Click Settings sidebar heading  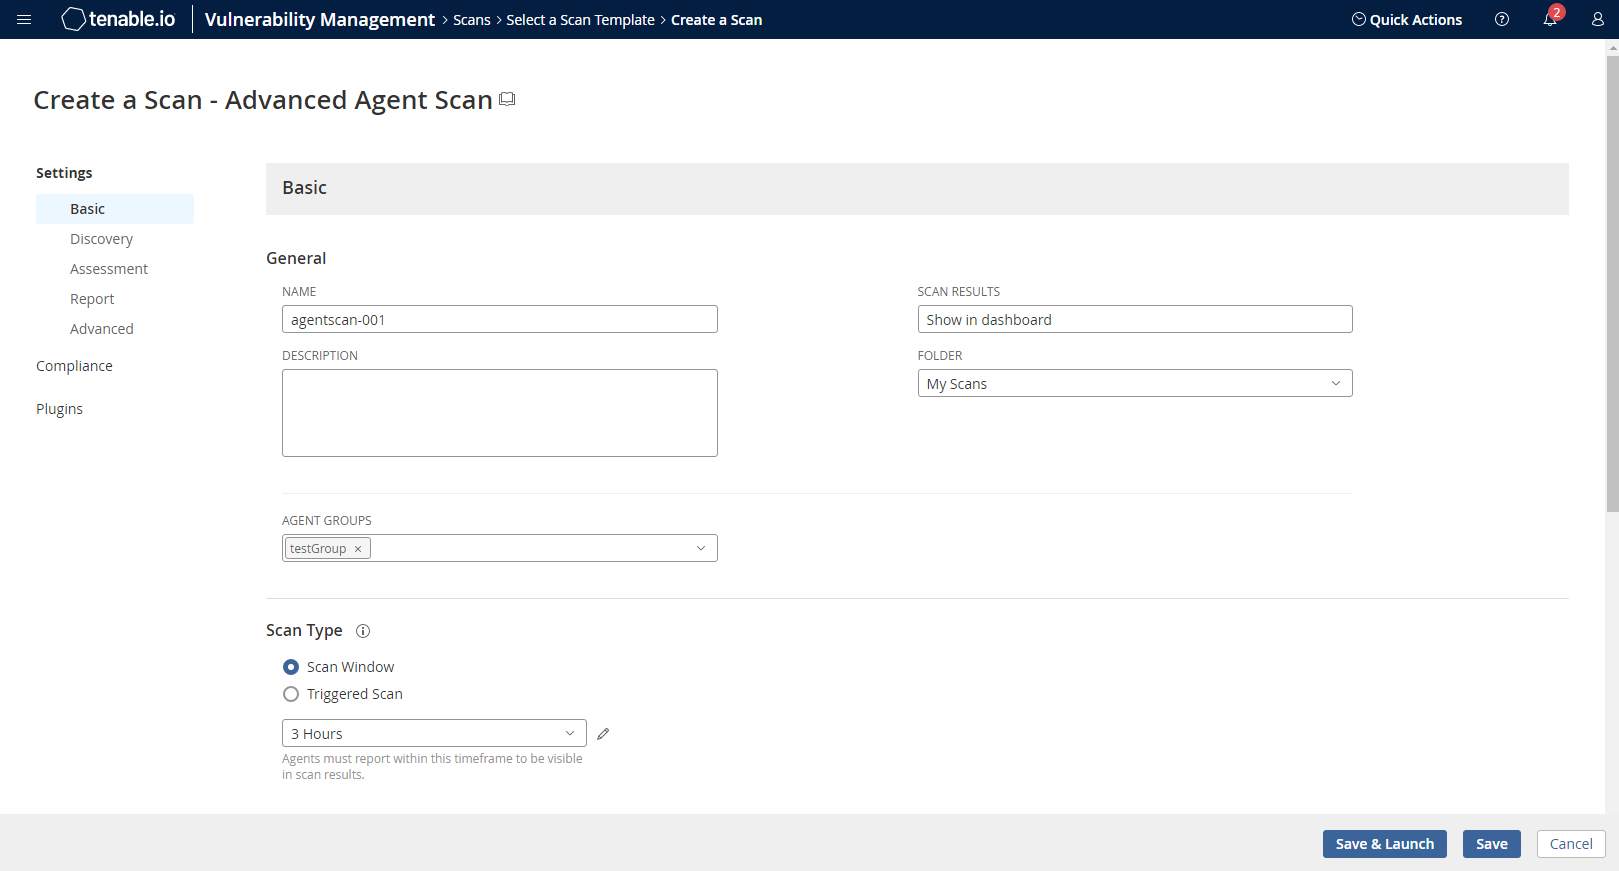(x=64, y=173)
